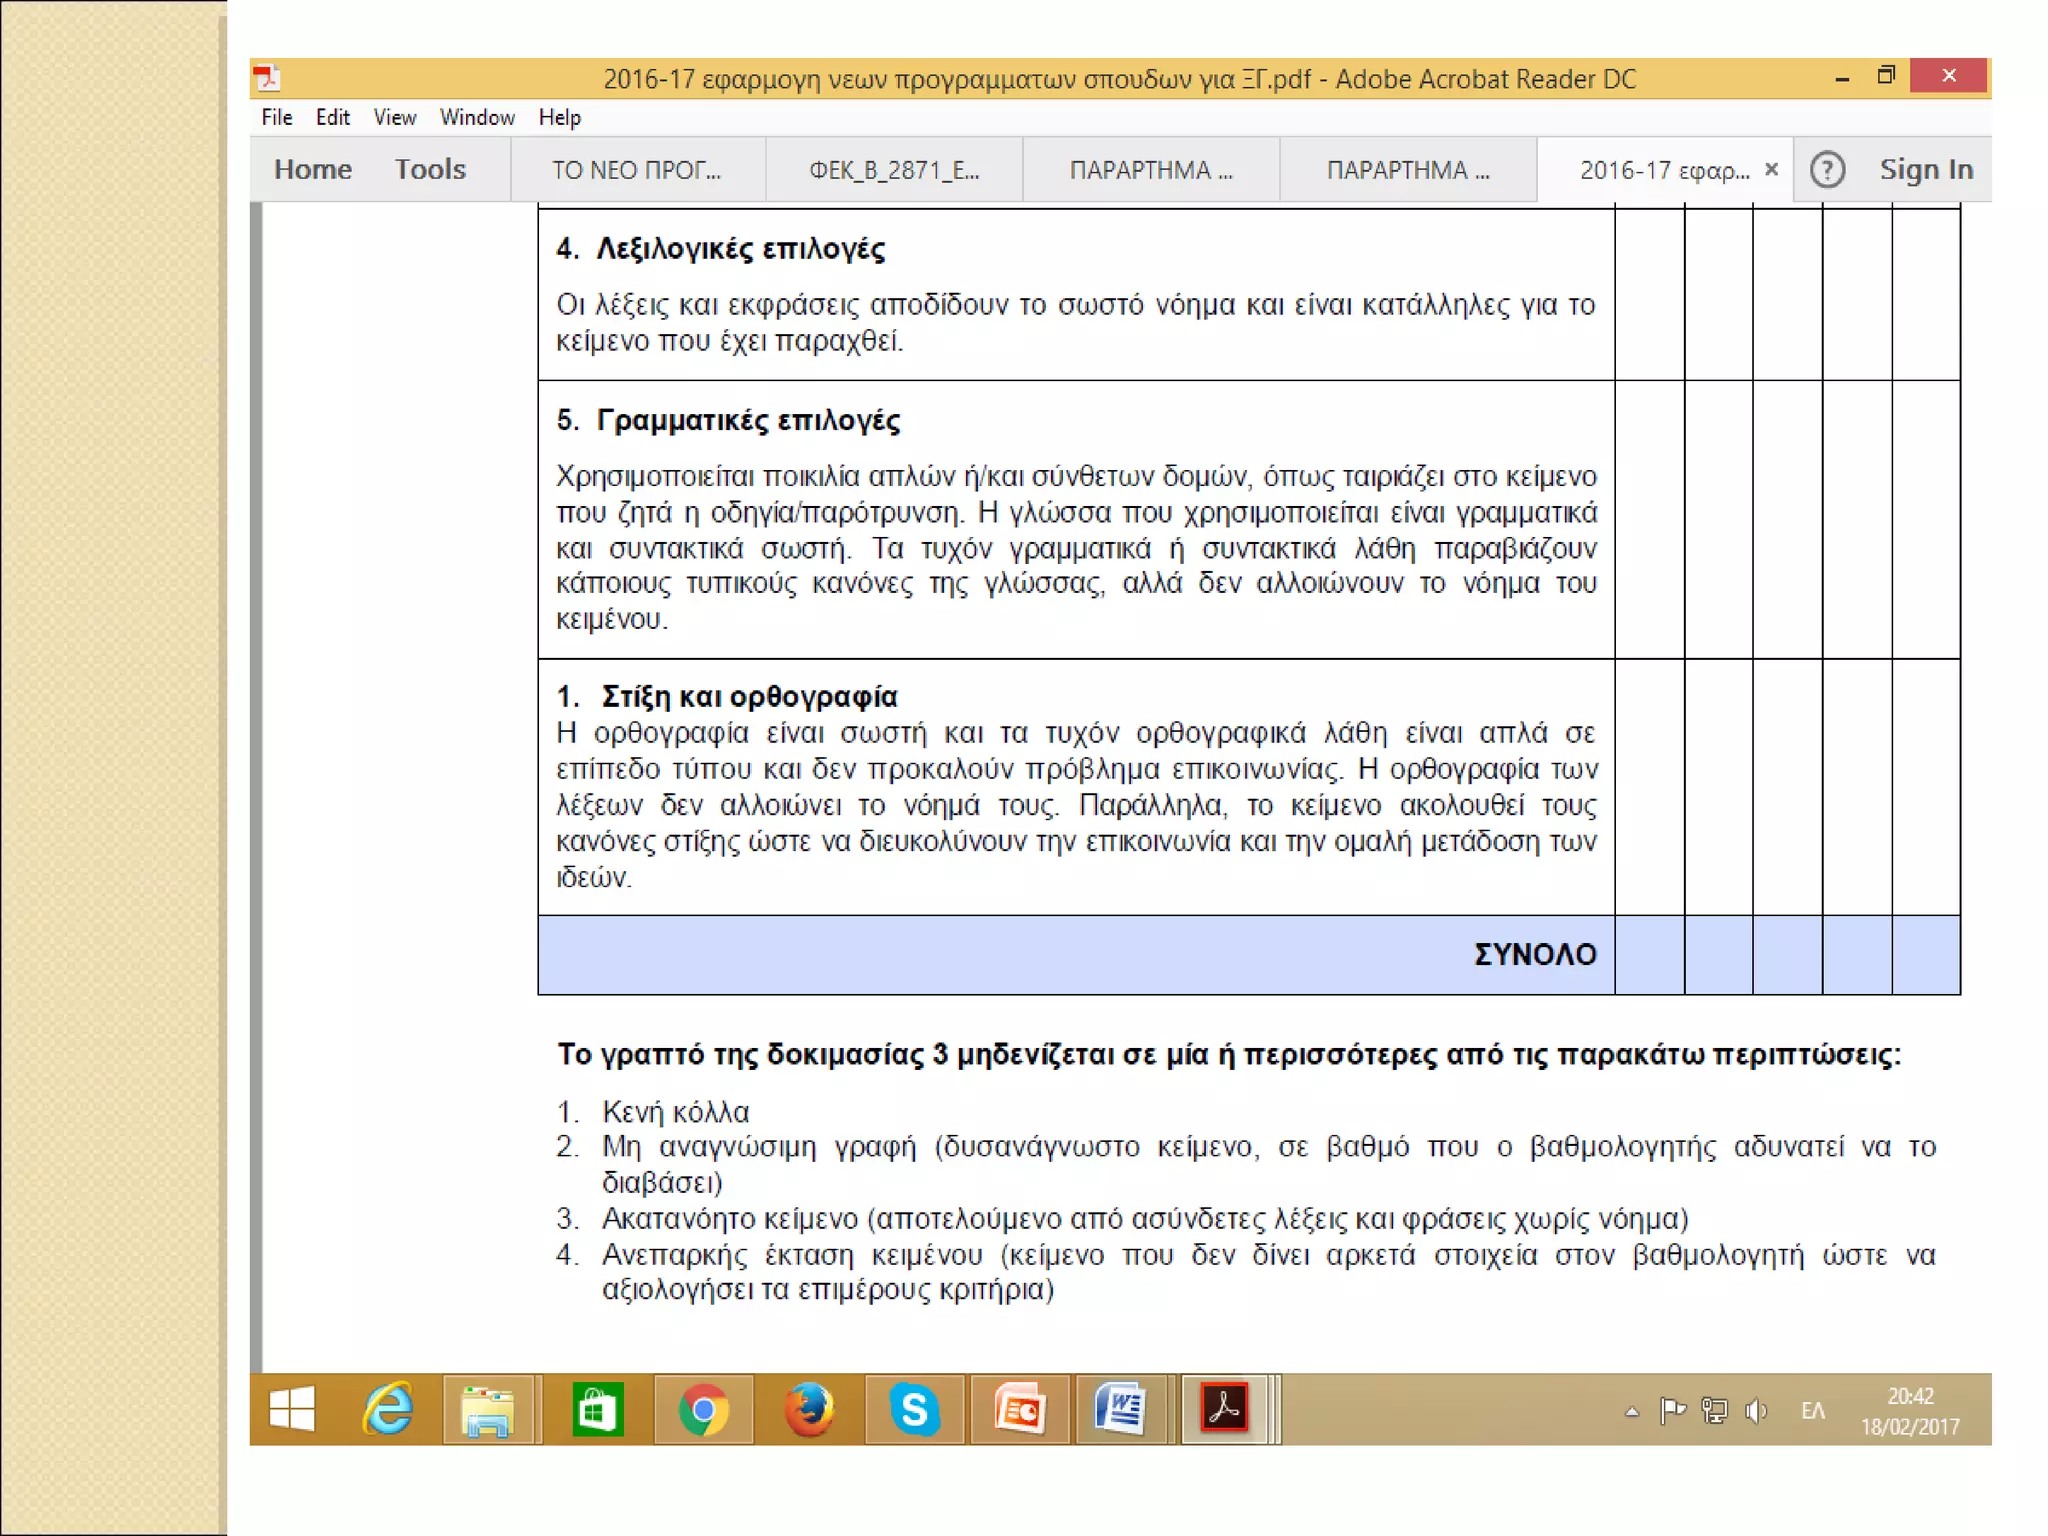Open the File menu

277,118
